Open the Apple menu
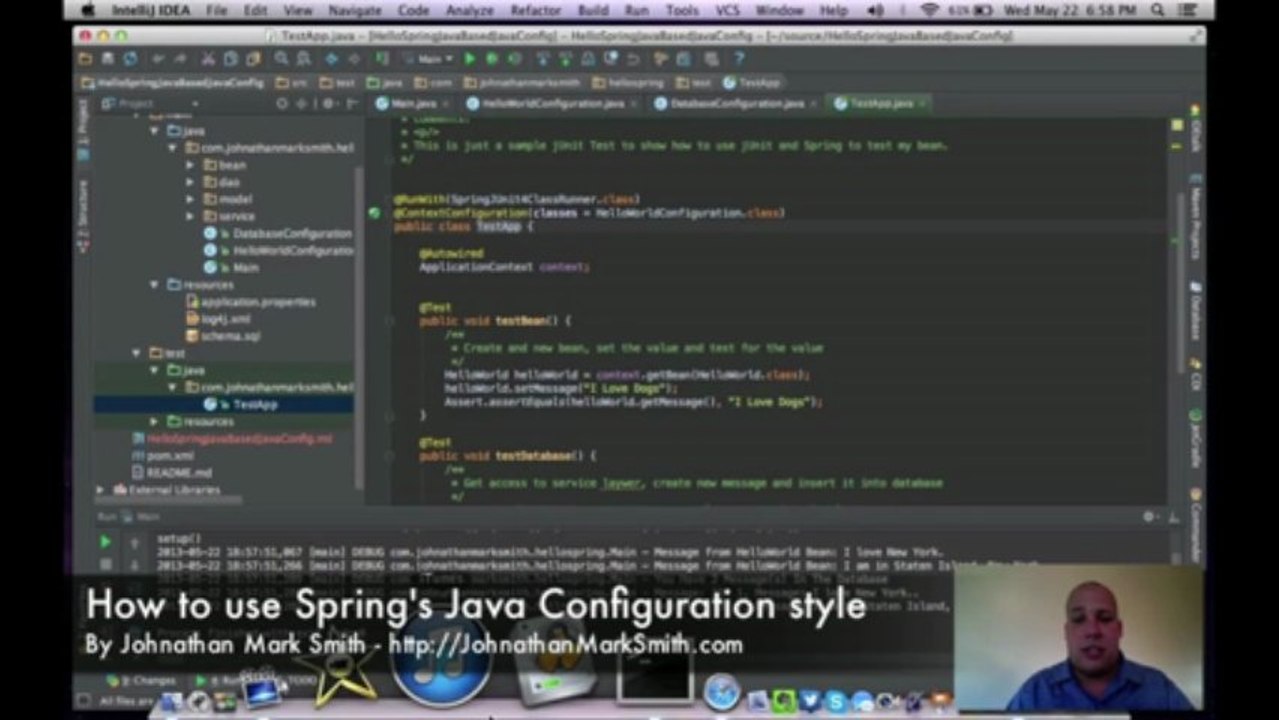The image size is (1279, 720). [x=87, y=10]
